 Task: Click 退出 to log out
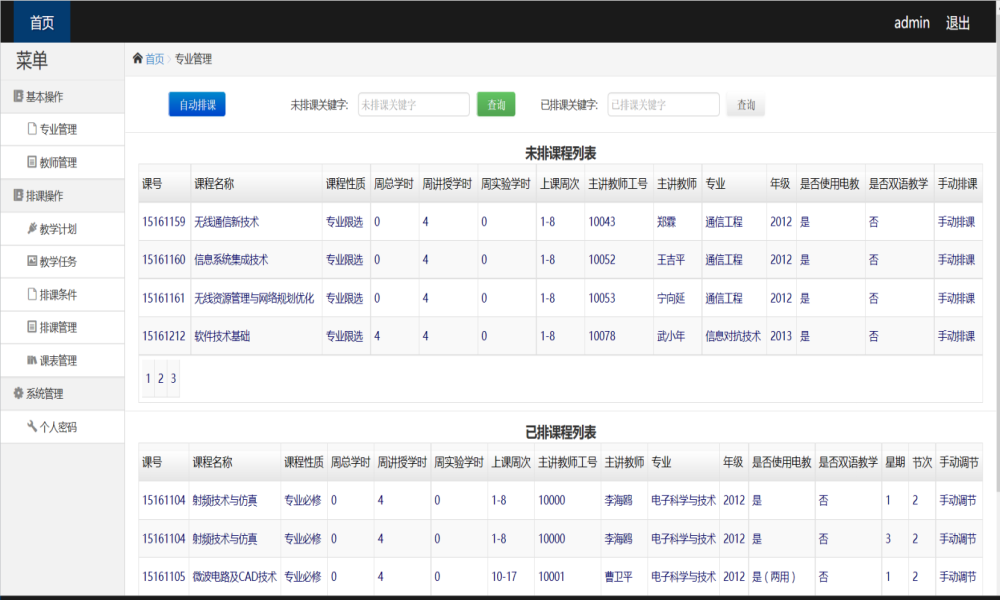tap(957, 23)
